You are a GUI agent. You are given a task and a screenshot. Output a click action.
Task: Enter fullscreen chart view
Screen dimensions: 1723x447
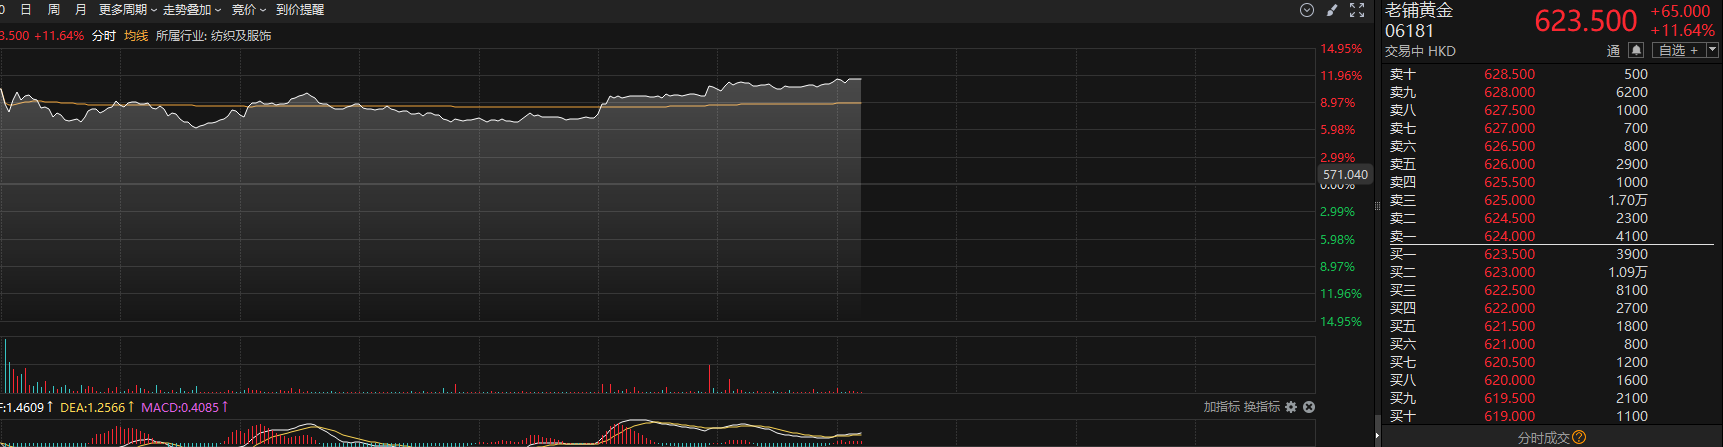pos(1357,10)
